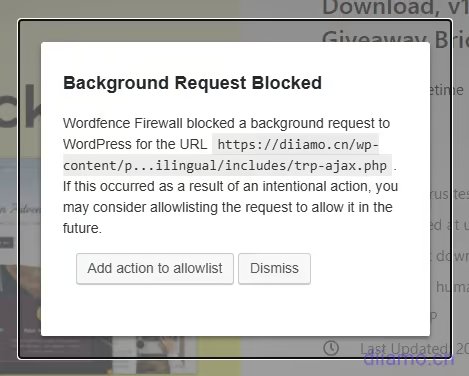
Task: Click the 'Add action to allowlist' button
Action: click(x=155, y=269)
